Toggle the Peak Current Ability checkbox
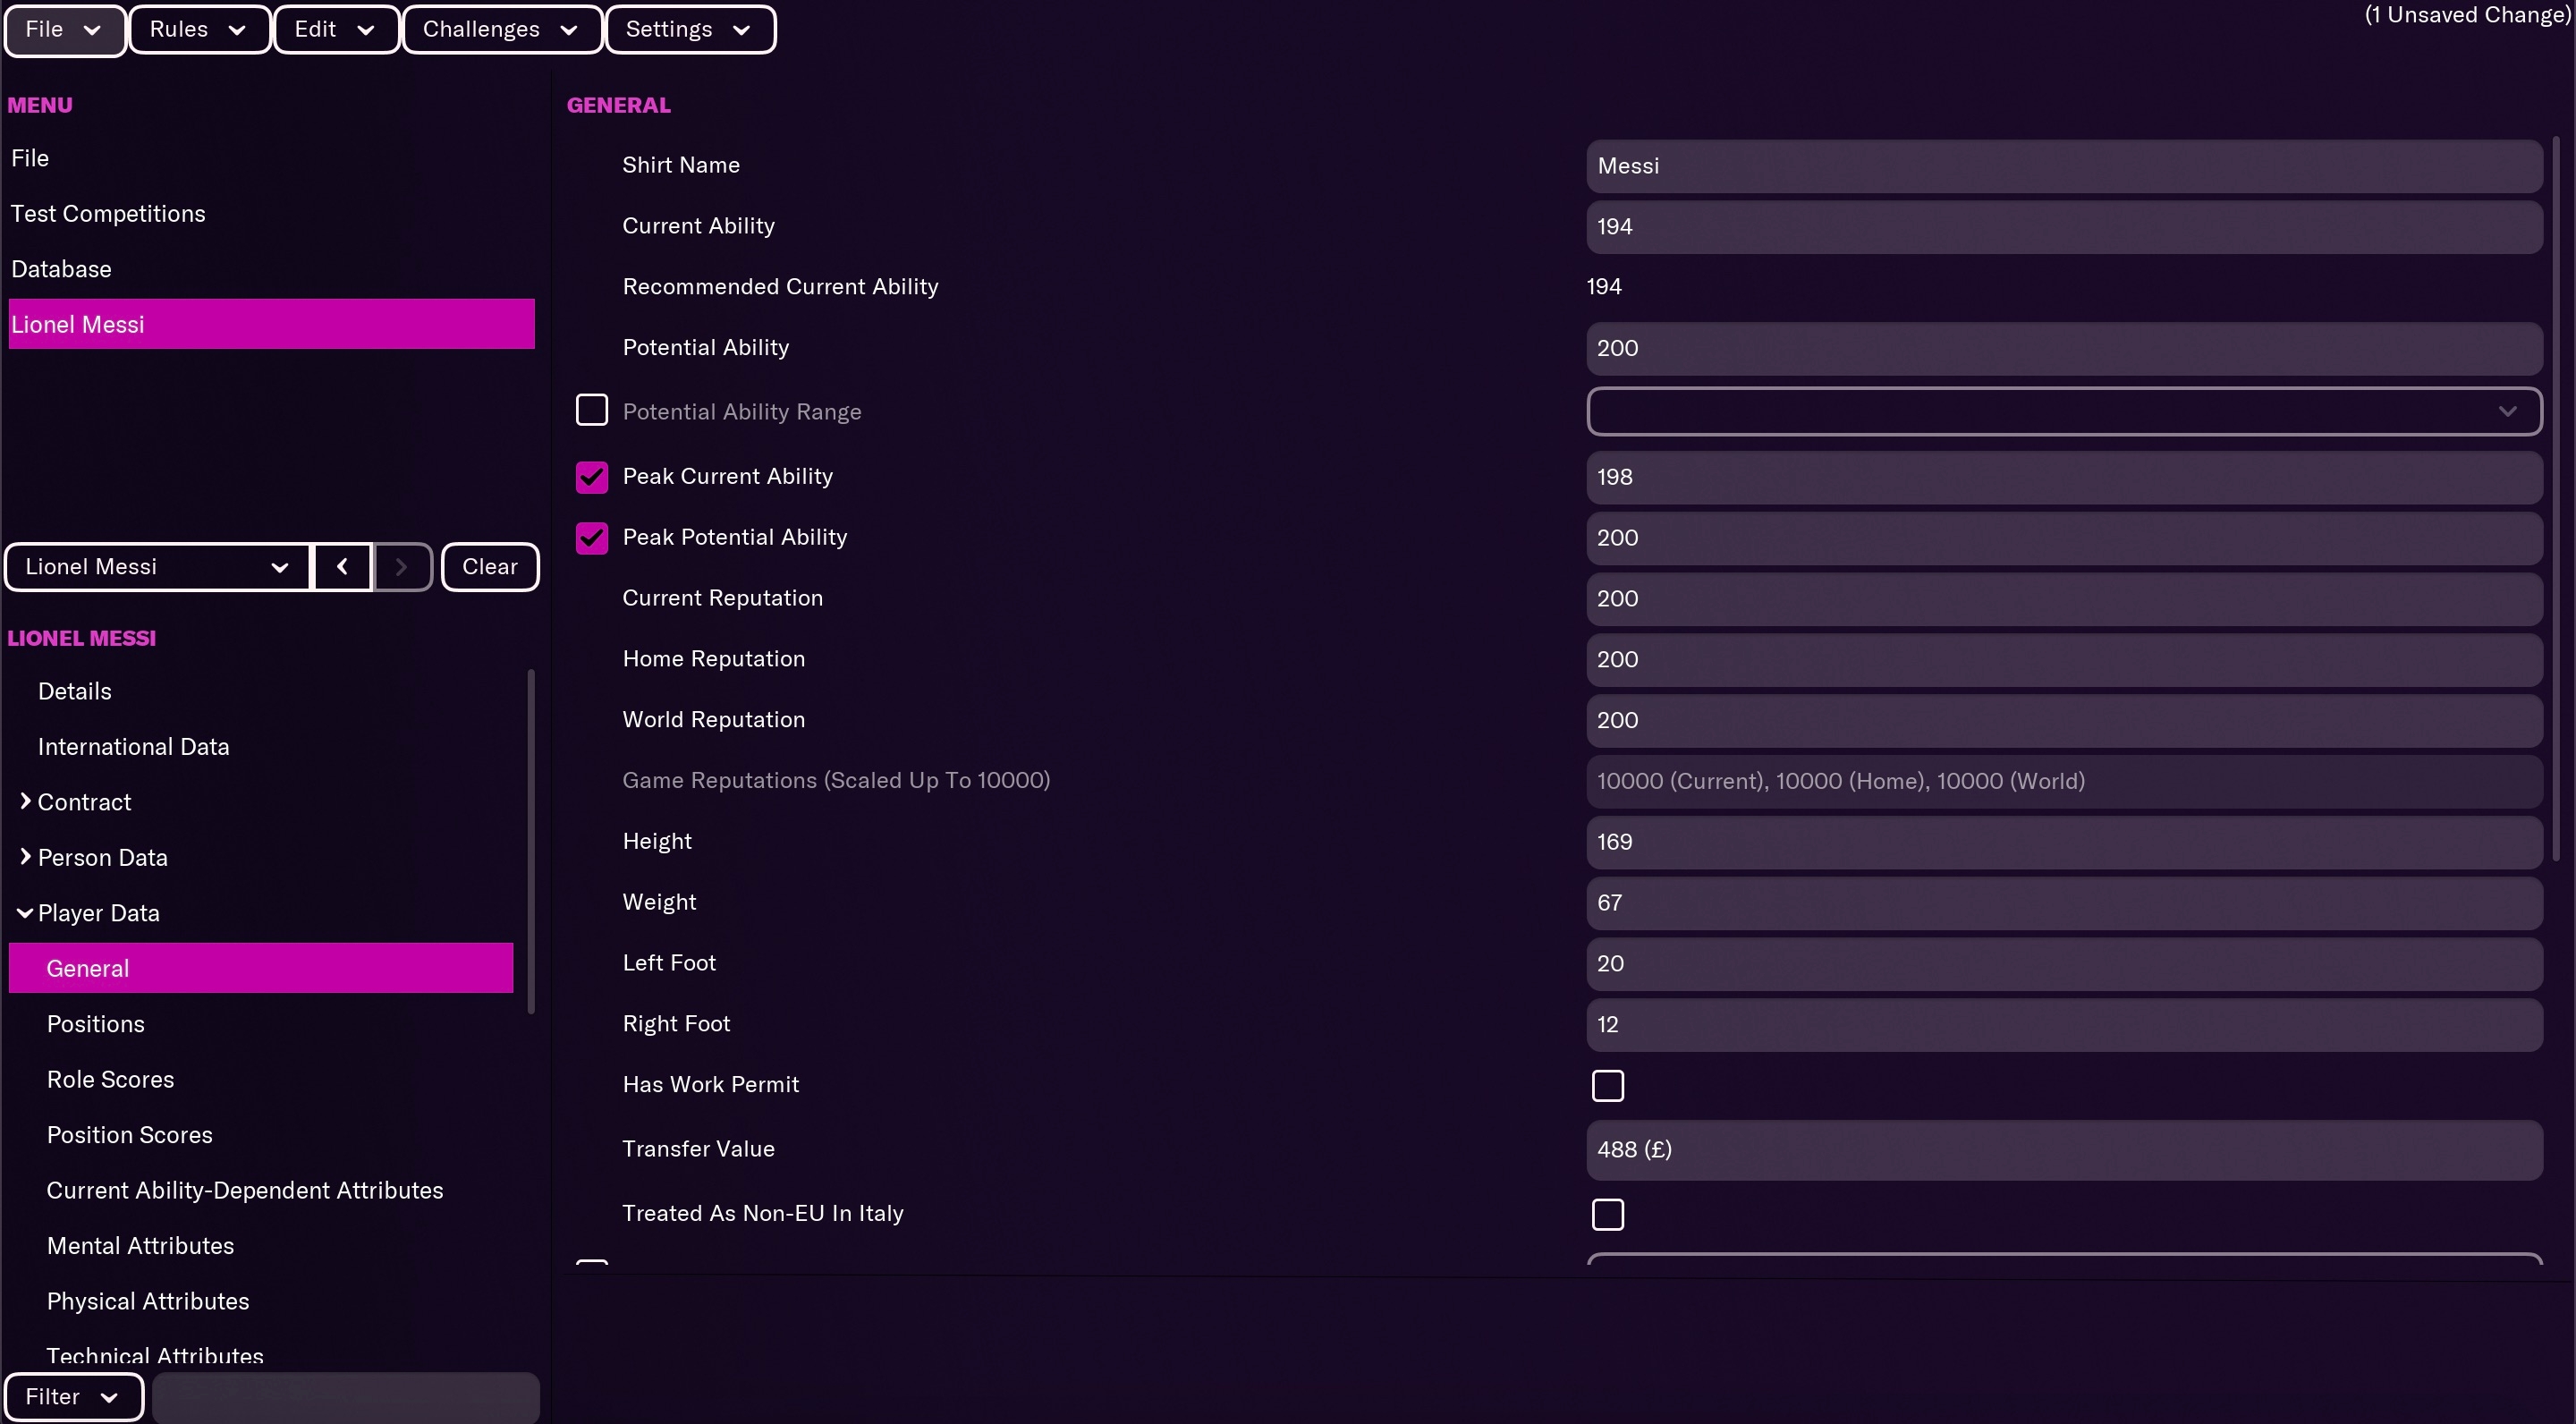This screenshot has height=1424, width=2576. tap(593, 475)
